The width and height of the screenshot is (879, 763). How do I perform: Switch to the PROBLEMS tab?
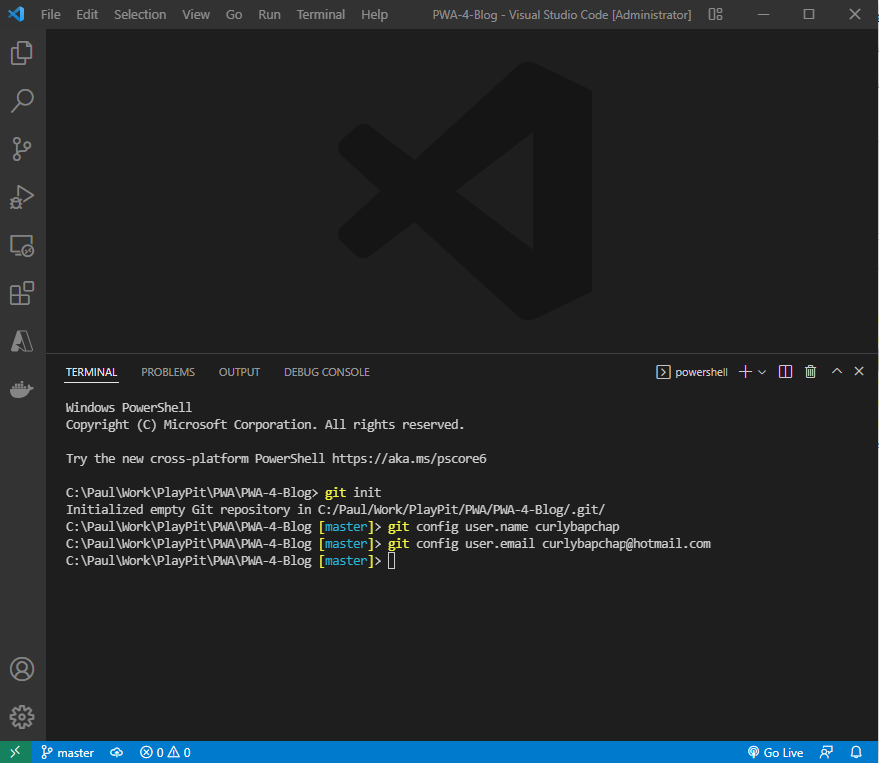[167, 371]
